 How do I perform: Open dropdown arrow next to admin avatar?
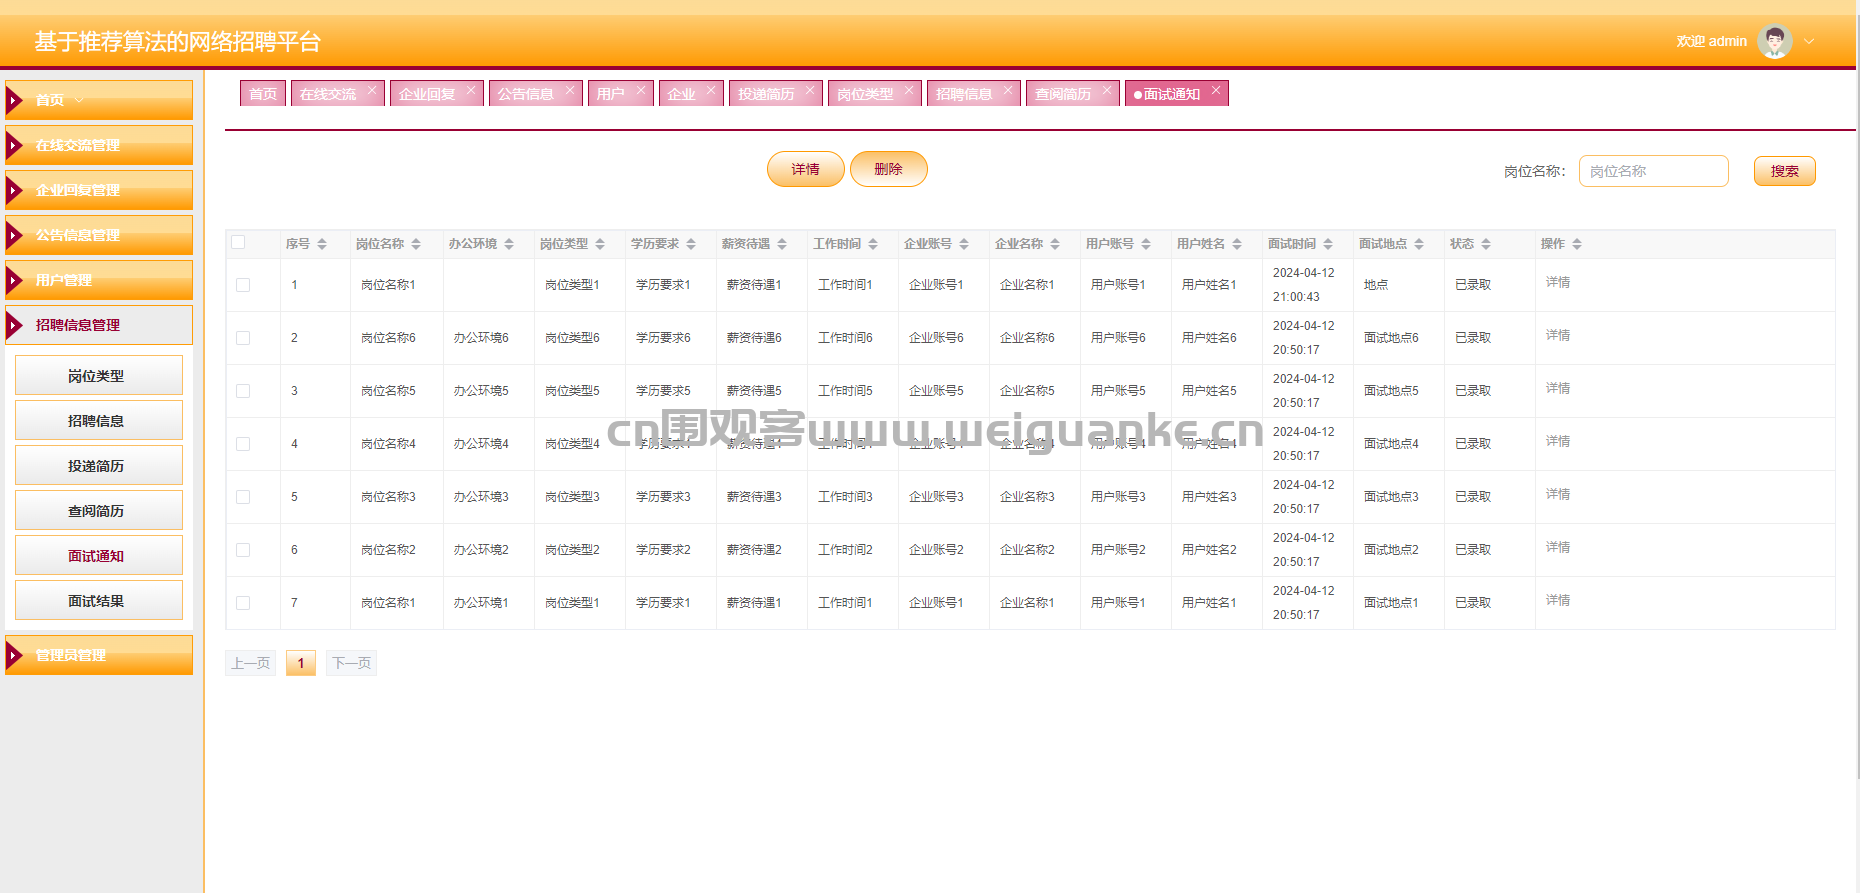coord(1809,42)
